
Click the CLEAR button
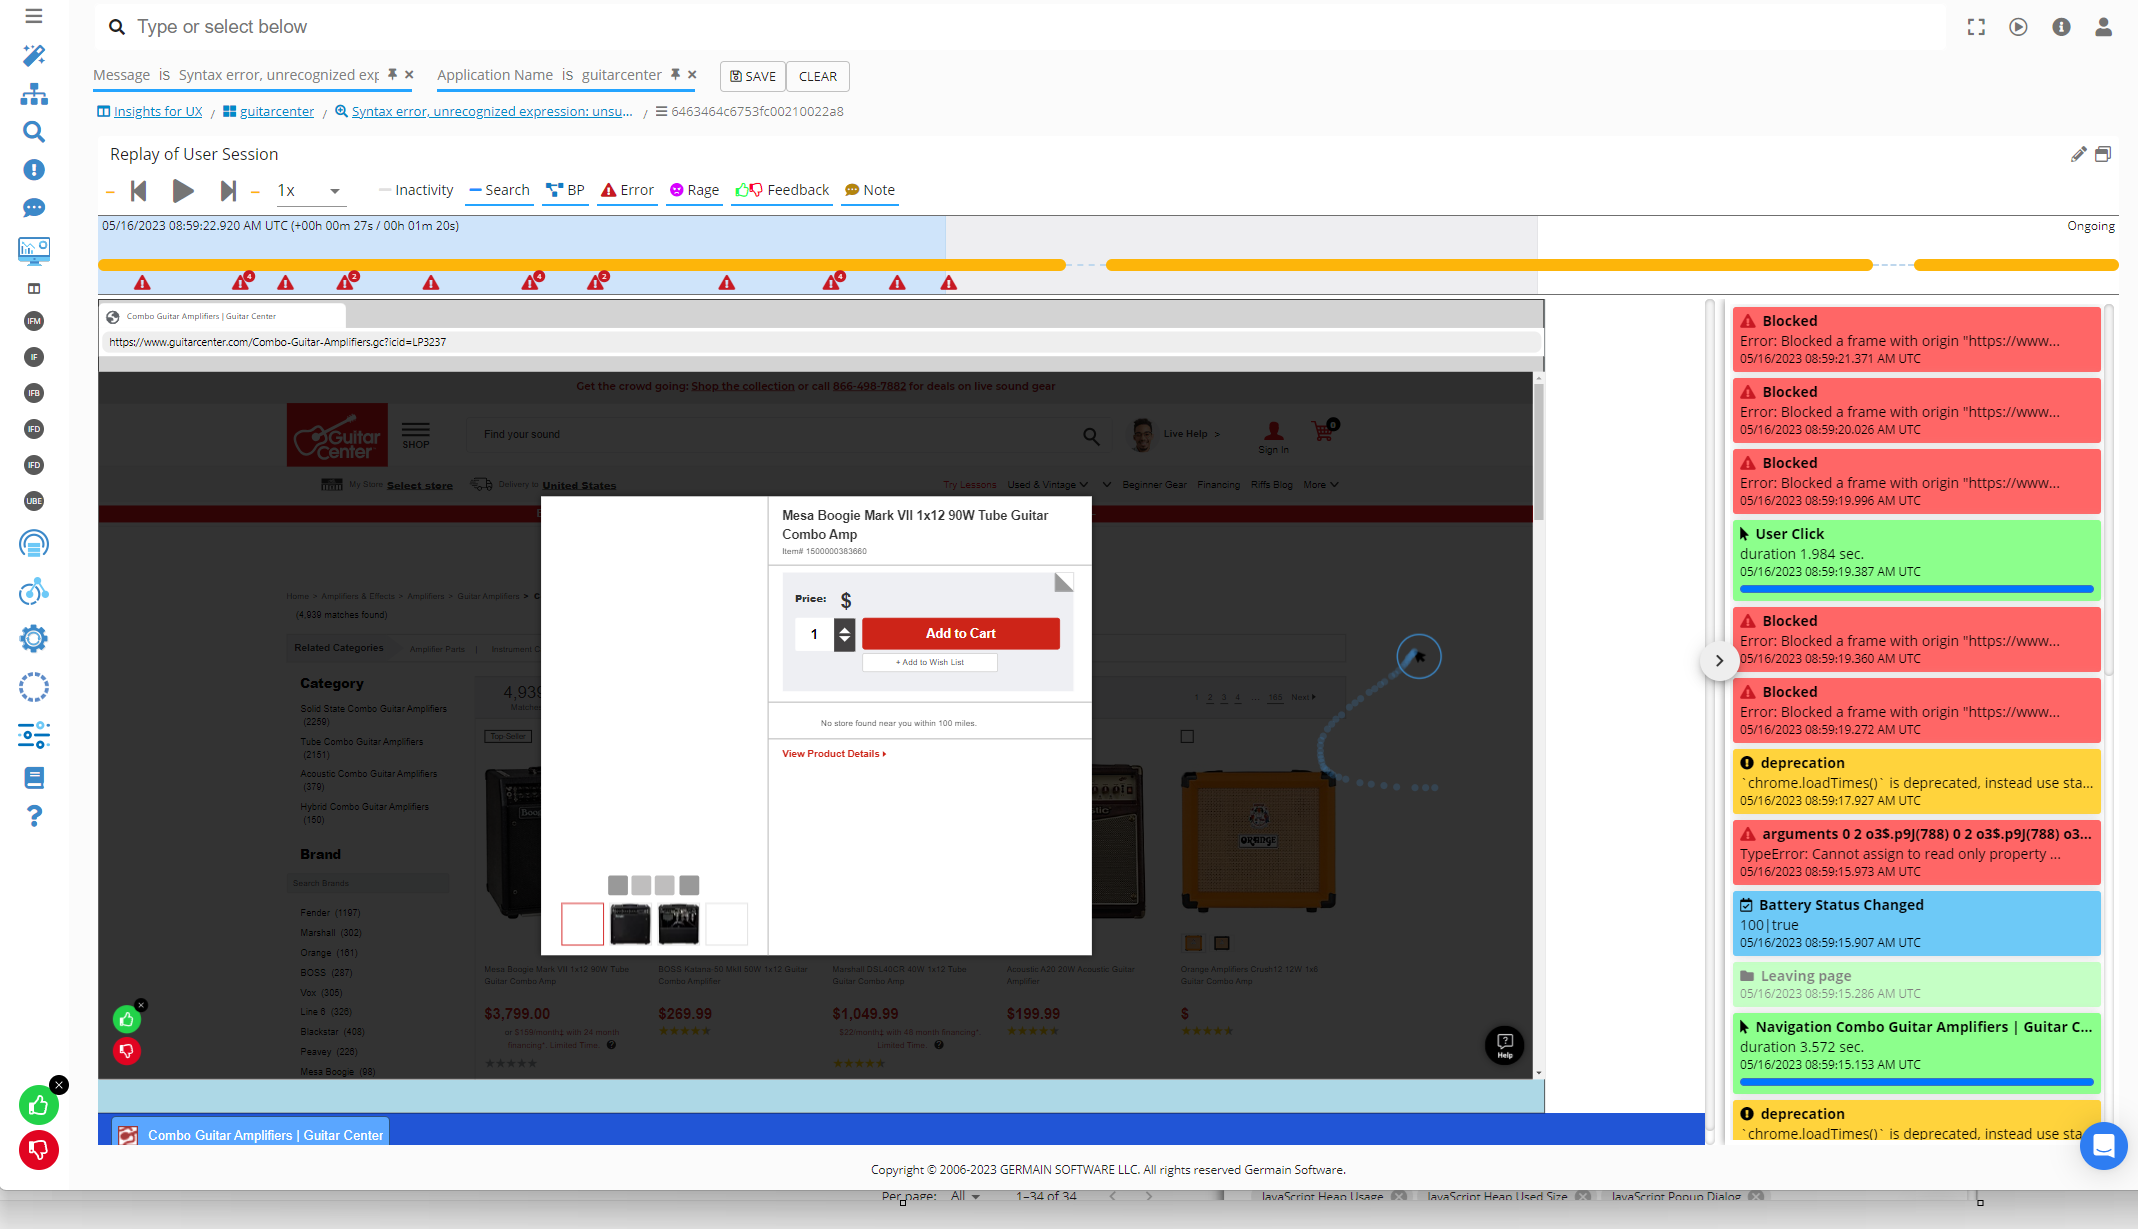tap(817, 76)
